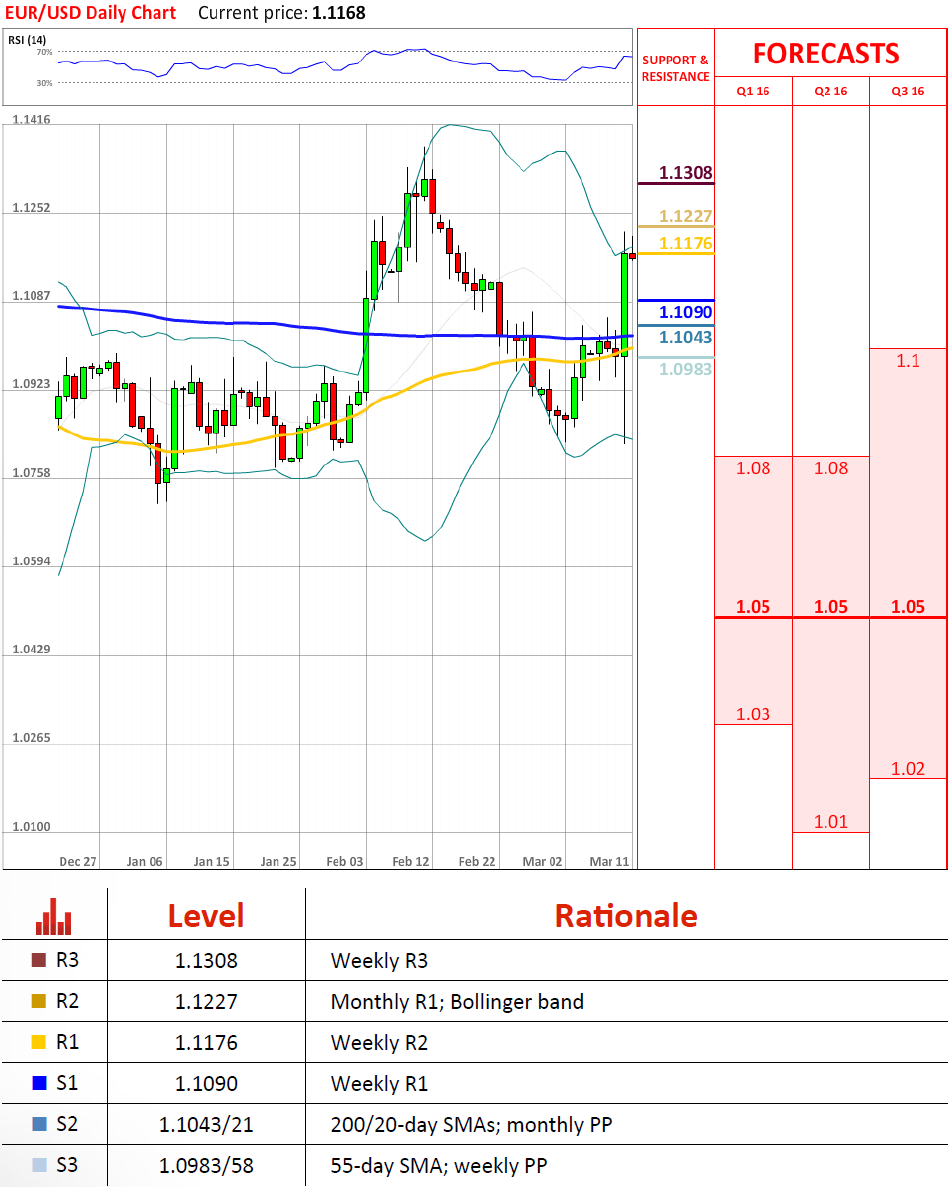Click the 1.1090 cell in Level column
This screenshot has height=1187, width=951.
[x=206, y=1083]
